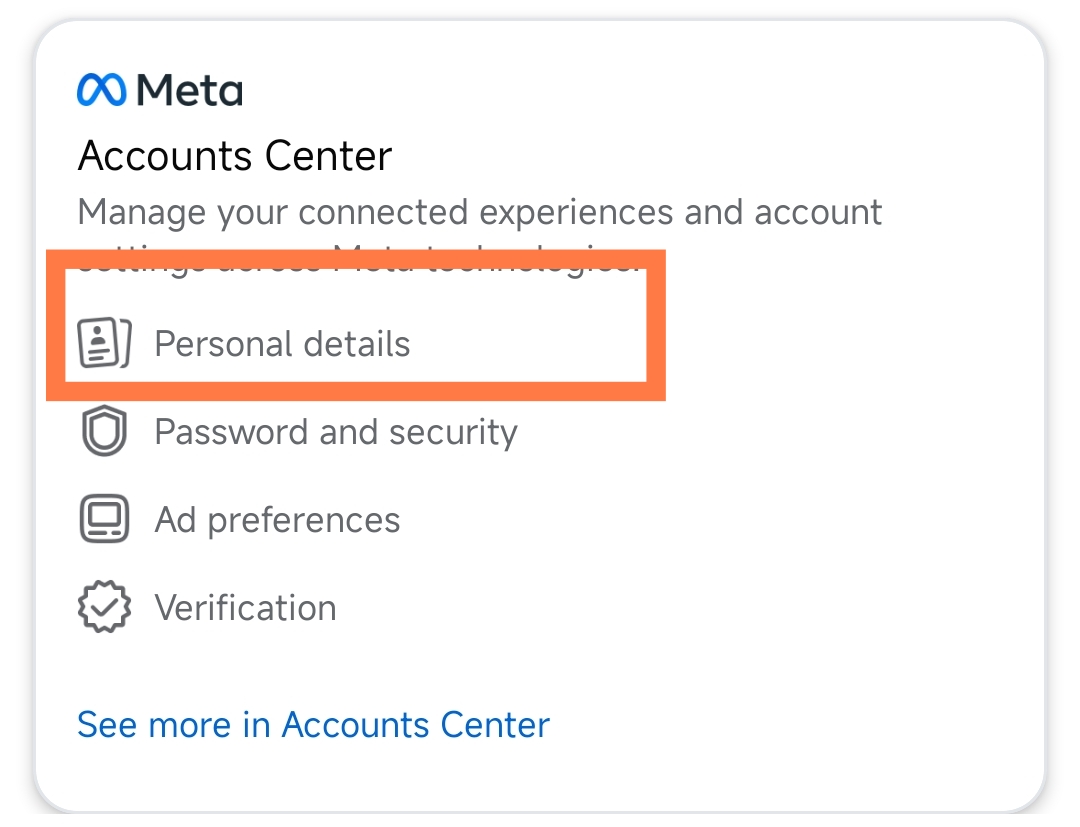Click the word 'preferences' in Ad preferences
The height and width of the screenshot is (827, 1080).
(x=304, y=520)
